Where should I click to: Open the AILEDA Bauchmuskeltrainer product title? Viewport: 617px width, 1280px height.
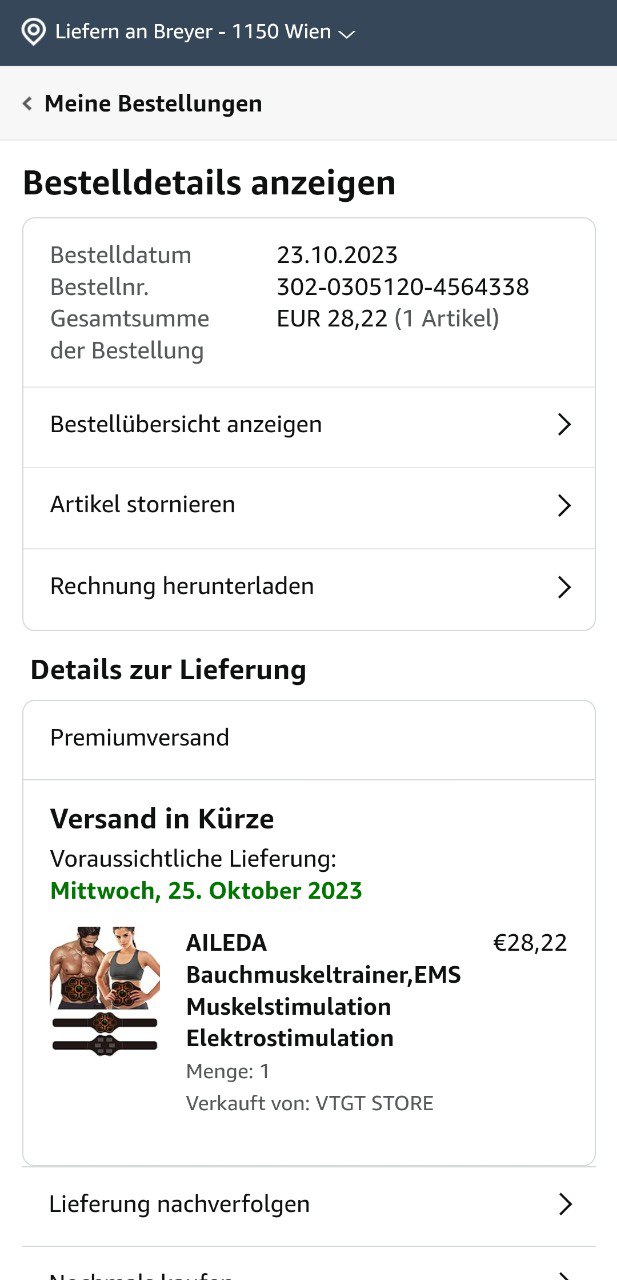[x=323, y=990]
